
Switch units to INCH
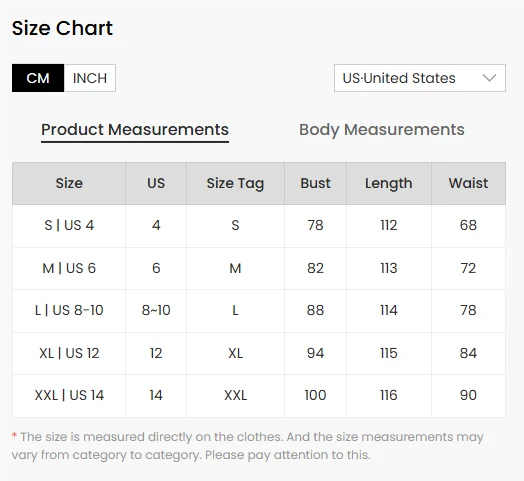pyautogui.click(x=90, y=78)
